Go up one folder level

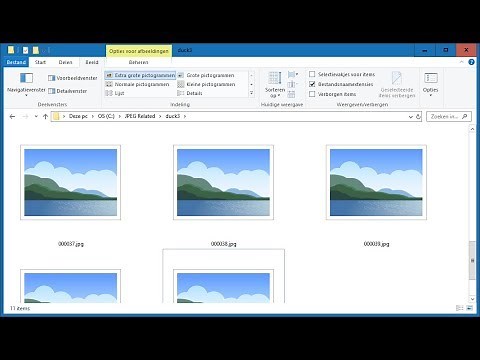point(45,116)
